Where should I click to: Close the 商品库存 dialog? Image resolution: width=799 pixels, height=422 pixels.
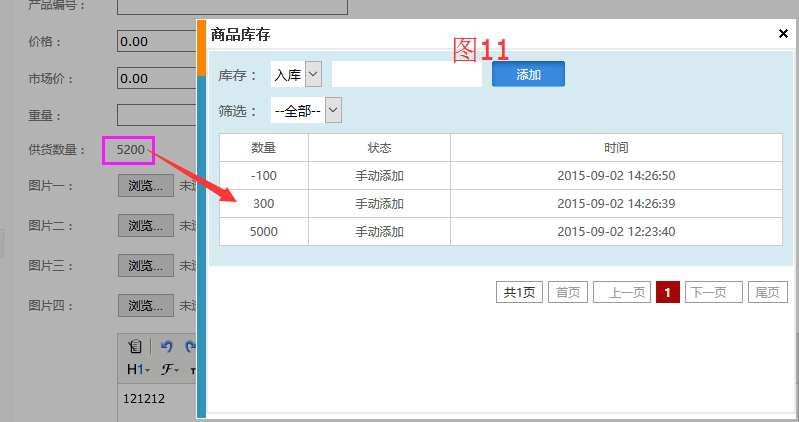pyautogui.click(x=783, y=33)
